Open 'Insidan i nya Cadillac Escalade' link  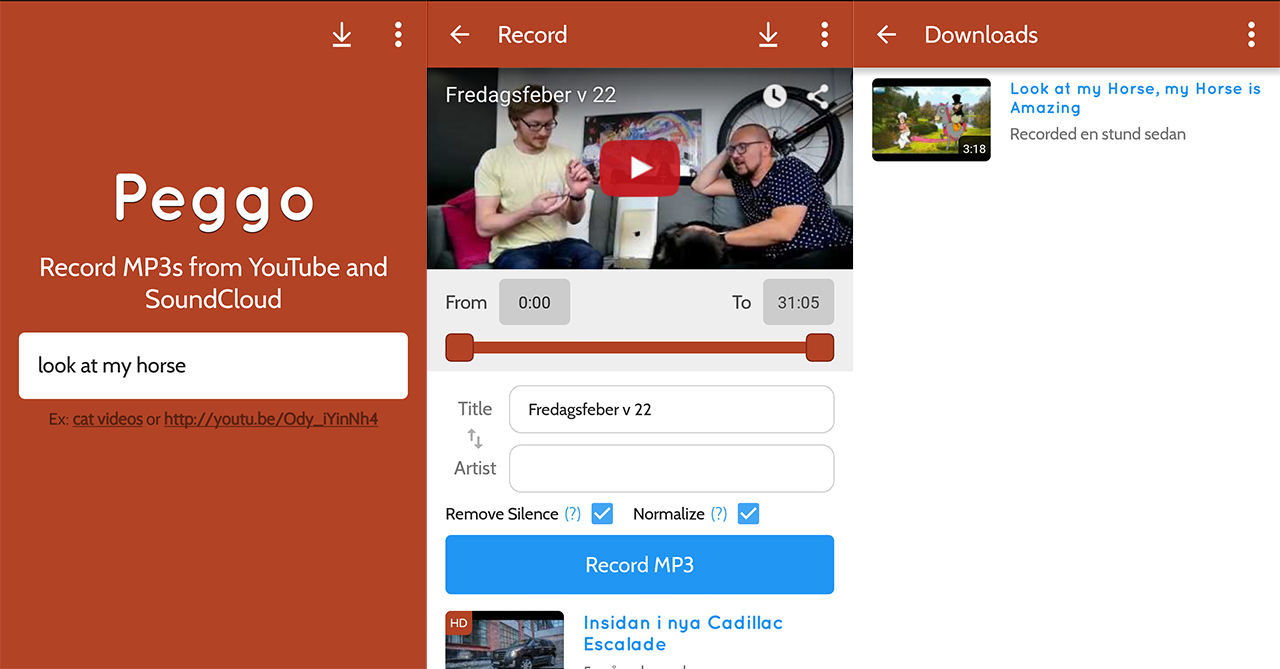[683, 633]
